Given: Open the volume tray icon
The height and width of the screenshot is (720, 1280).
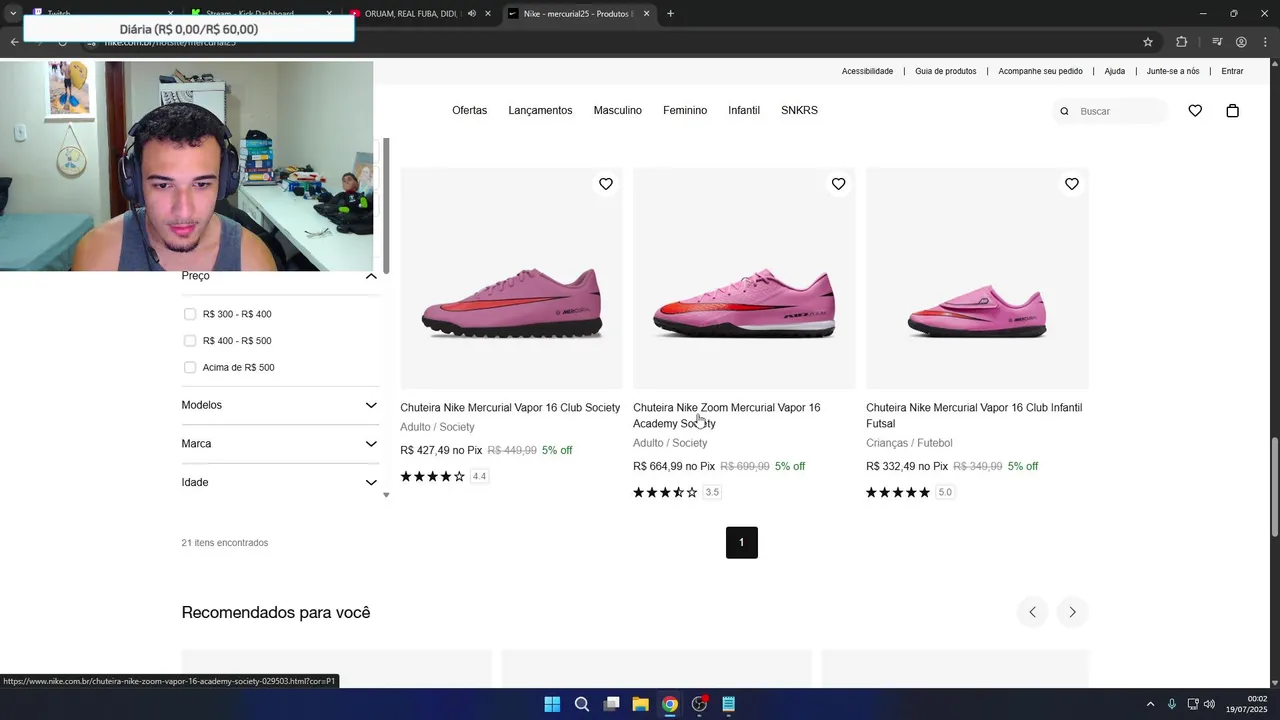Looking at the screenshot, I should coord(1210,704).
